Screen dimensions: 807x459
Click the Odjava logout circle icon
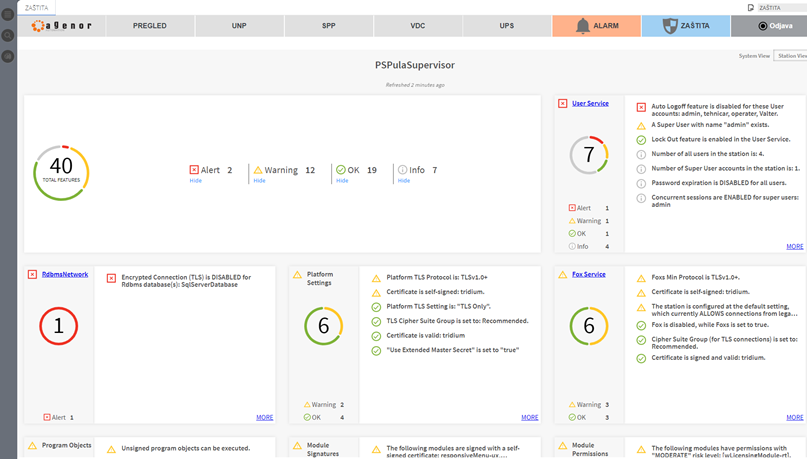pos(763,26)
